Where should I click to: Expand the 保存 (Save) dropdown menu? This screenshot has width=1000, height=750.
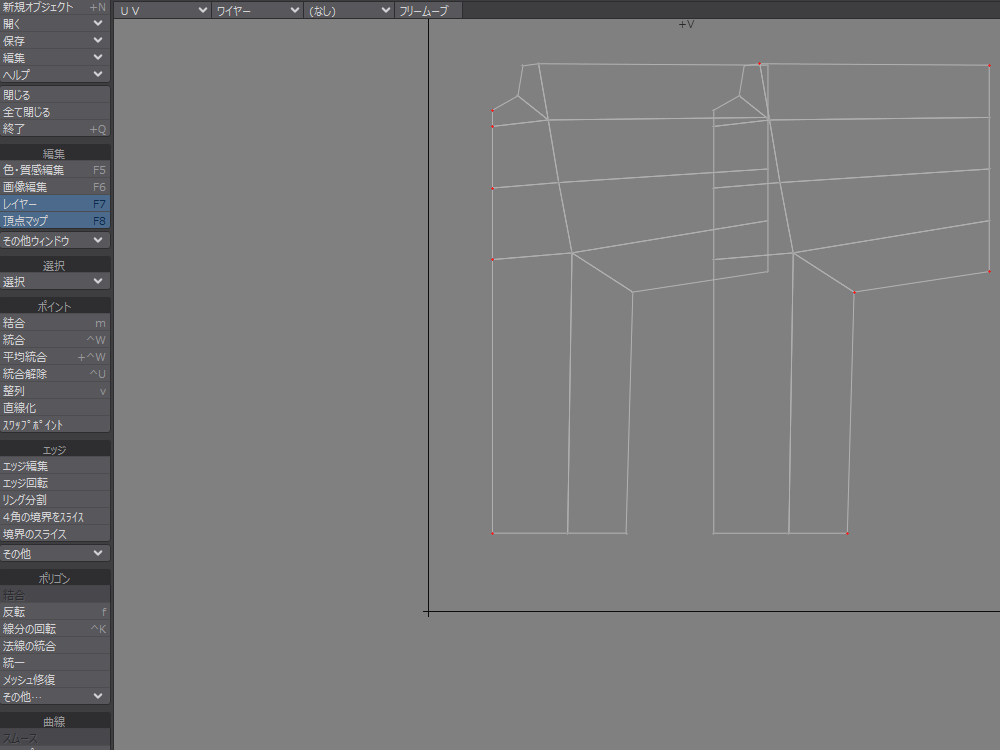click(x=54, y=41)
